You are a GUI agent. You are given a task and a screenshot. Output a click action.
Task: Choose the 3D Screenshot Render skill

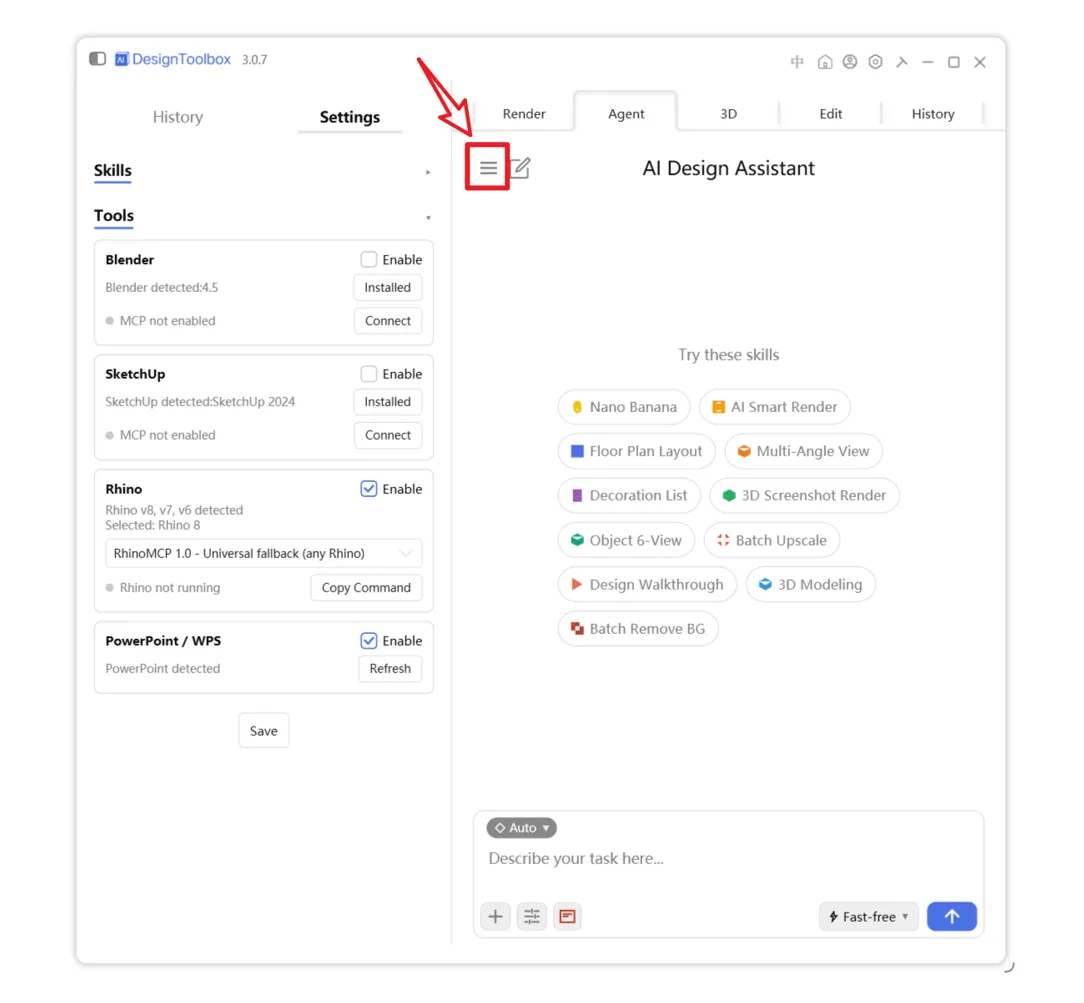(x=804, y=496)
